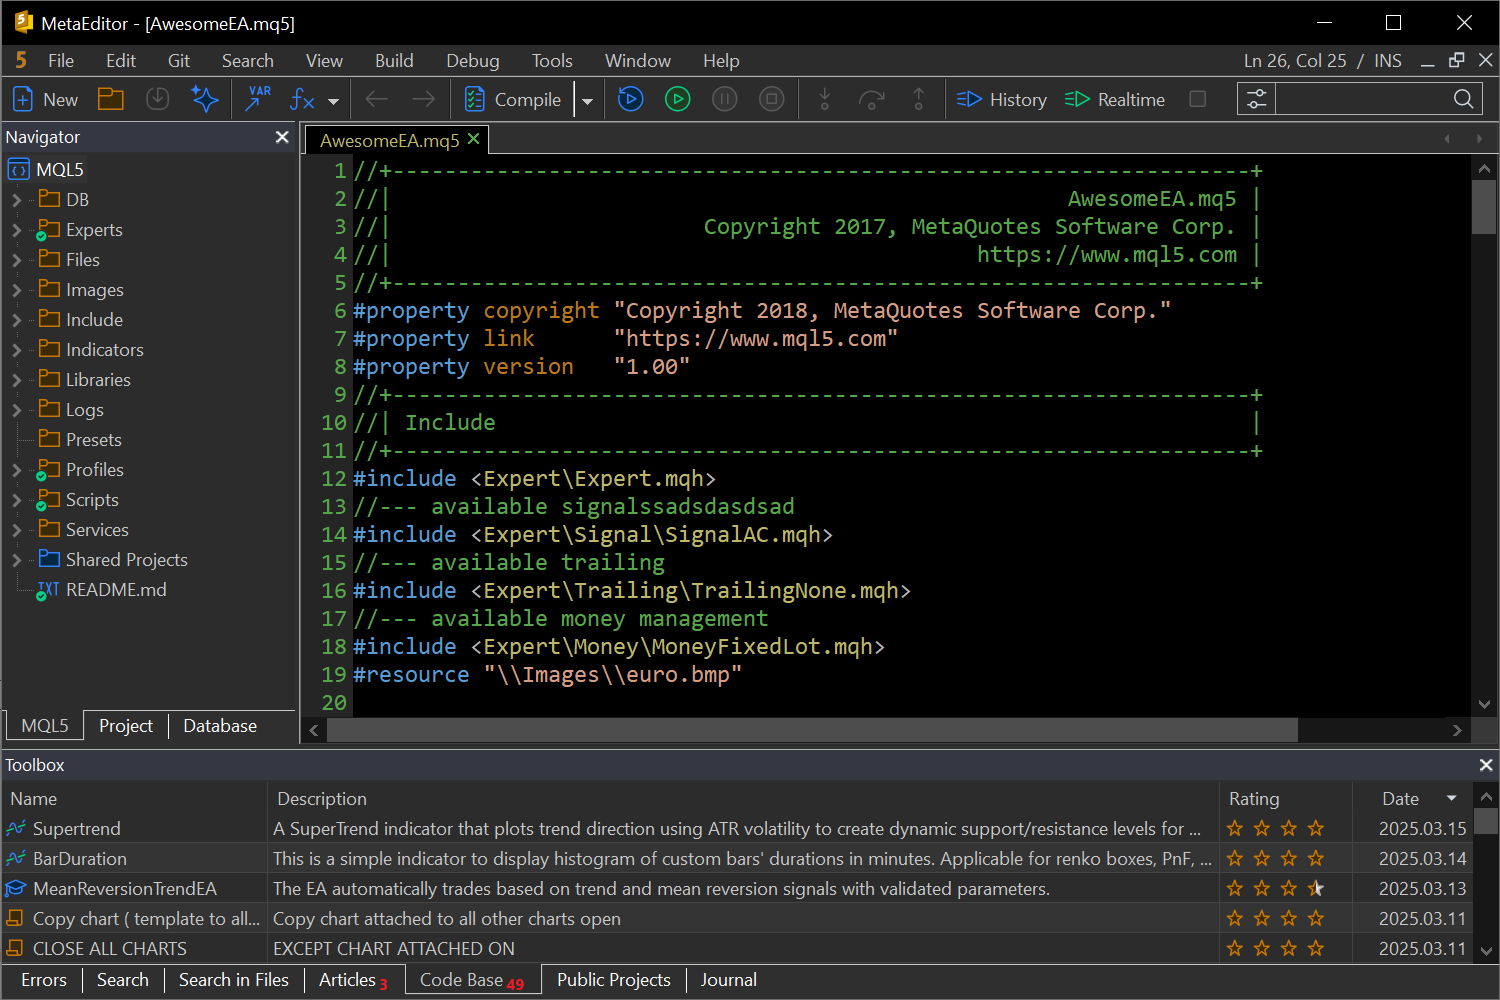Sort Toolbox by the Date column
The width and height of the screenshot is (1500, 1000).
pos(1400,799)
